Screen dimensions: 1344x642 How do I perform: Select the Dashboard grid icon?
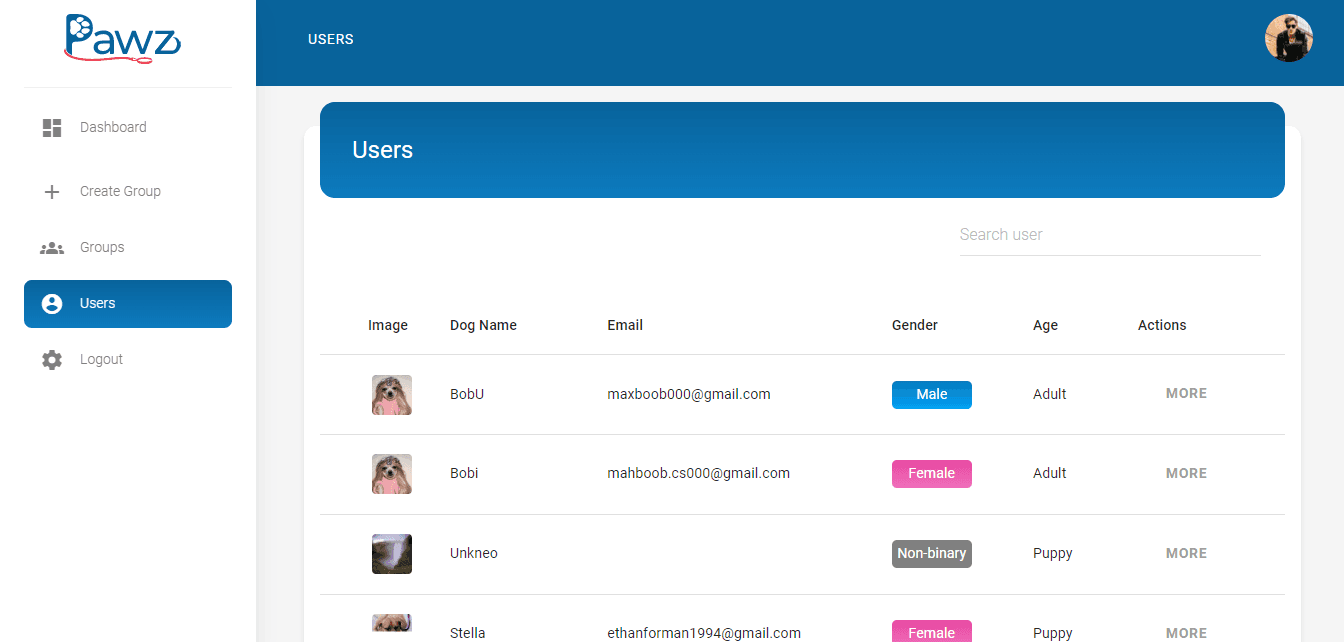tap(51, 127)
